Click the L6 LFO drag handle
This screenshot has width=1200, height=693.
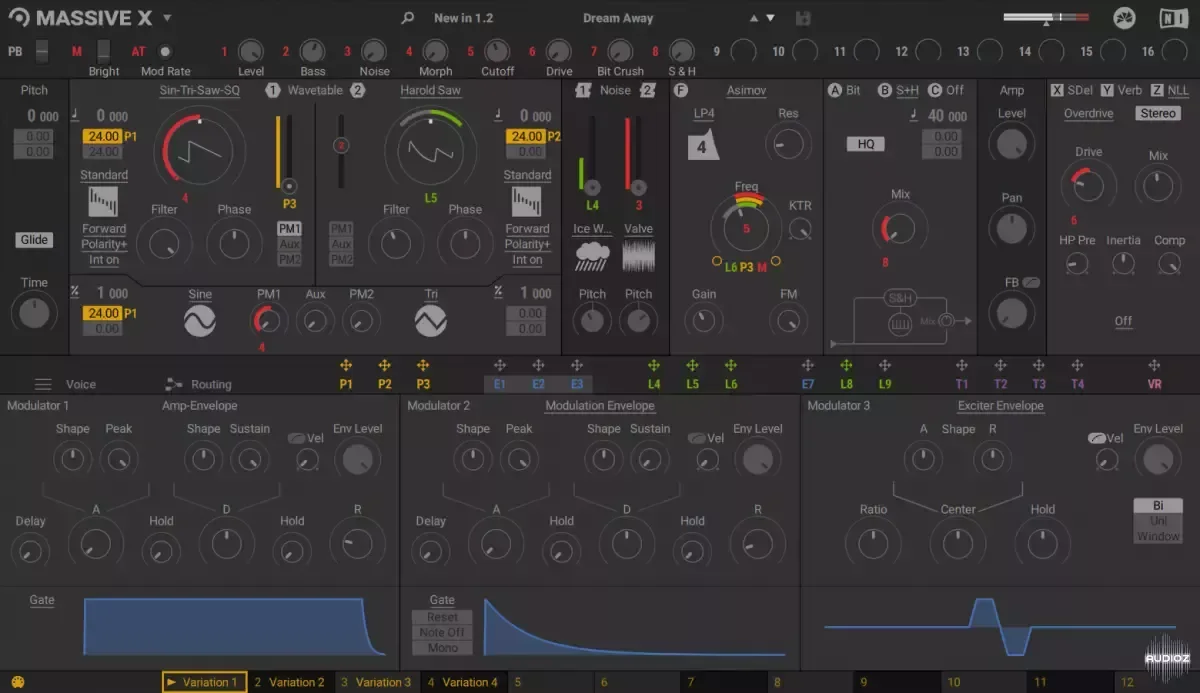731,366
